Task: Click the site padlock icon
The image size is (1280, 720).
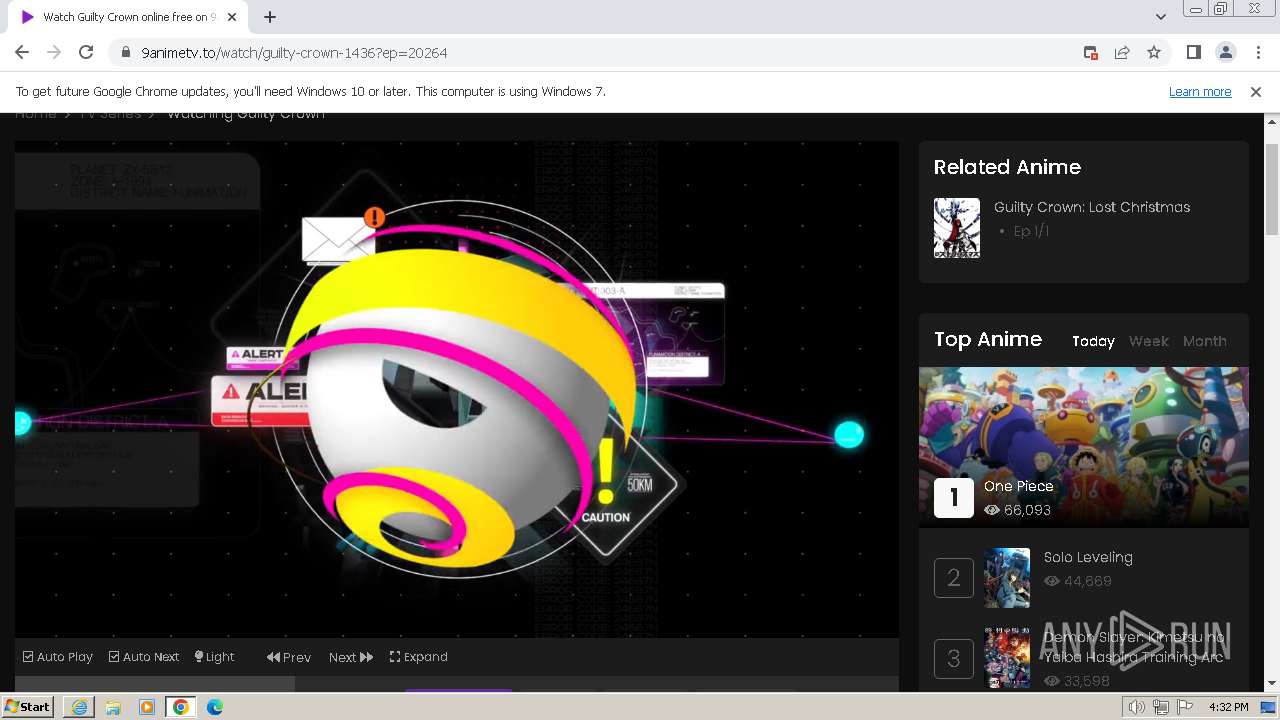Action: pos(126,52)
